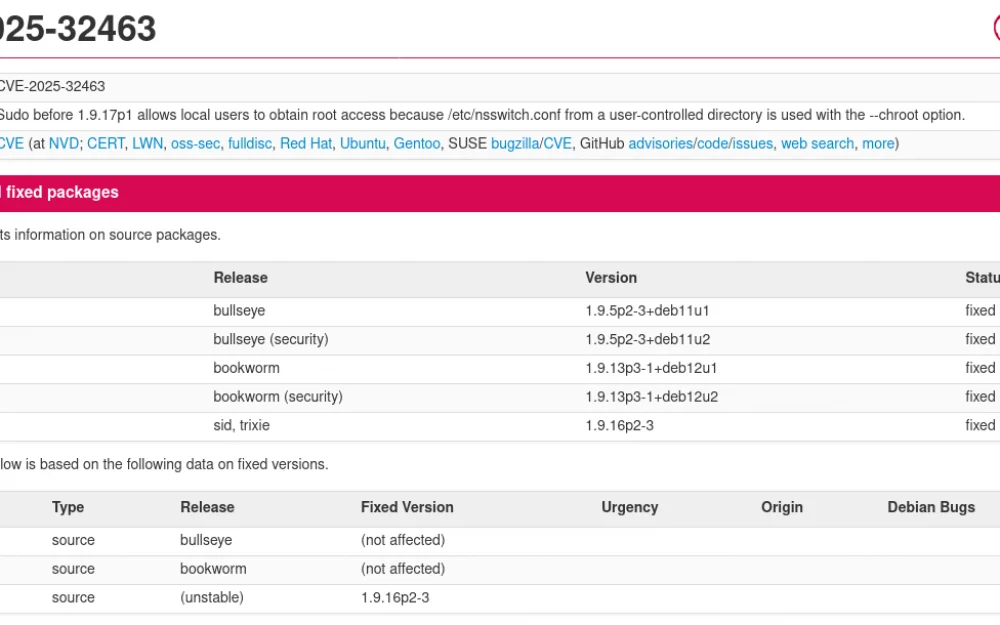This screenshot has width=1000, height=625.
Task: Click "fixed" status in sid, trixie row
Action: click(x=980, y=425)
